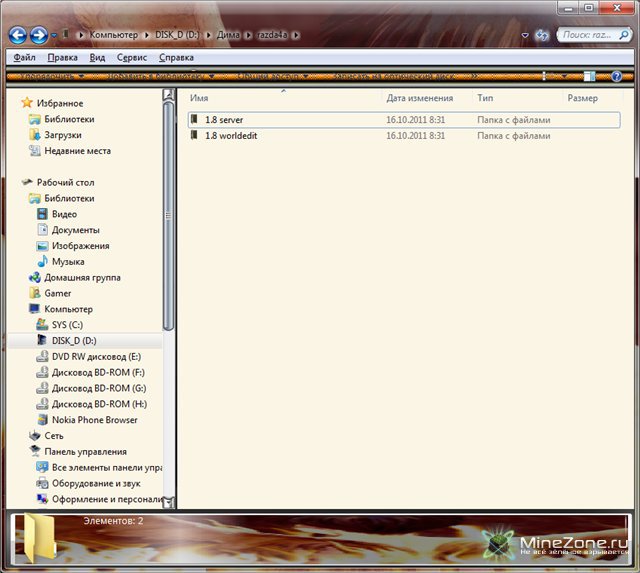640x573 pixels.
Task: Click Компьютер in the address breadcrumb
Action: [x=113, y=35]
